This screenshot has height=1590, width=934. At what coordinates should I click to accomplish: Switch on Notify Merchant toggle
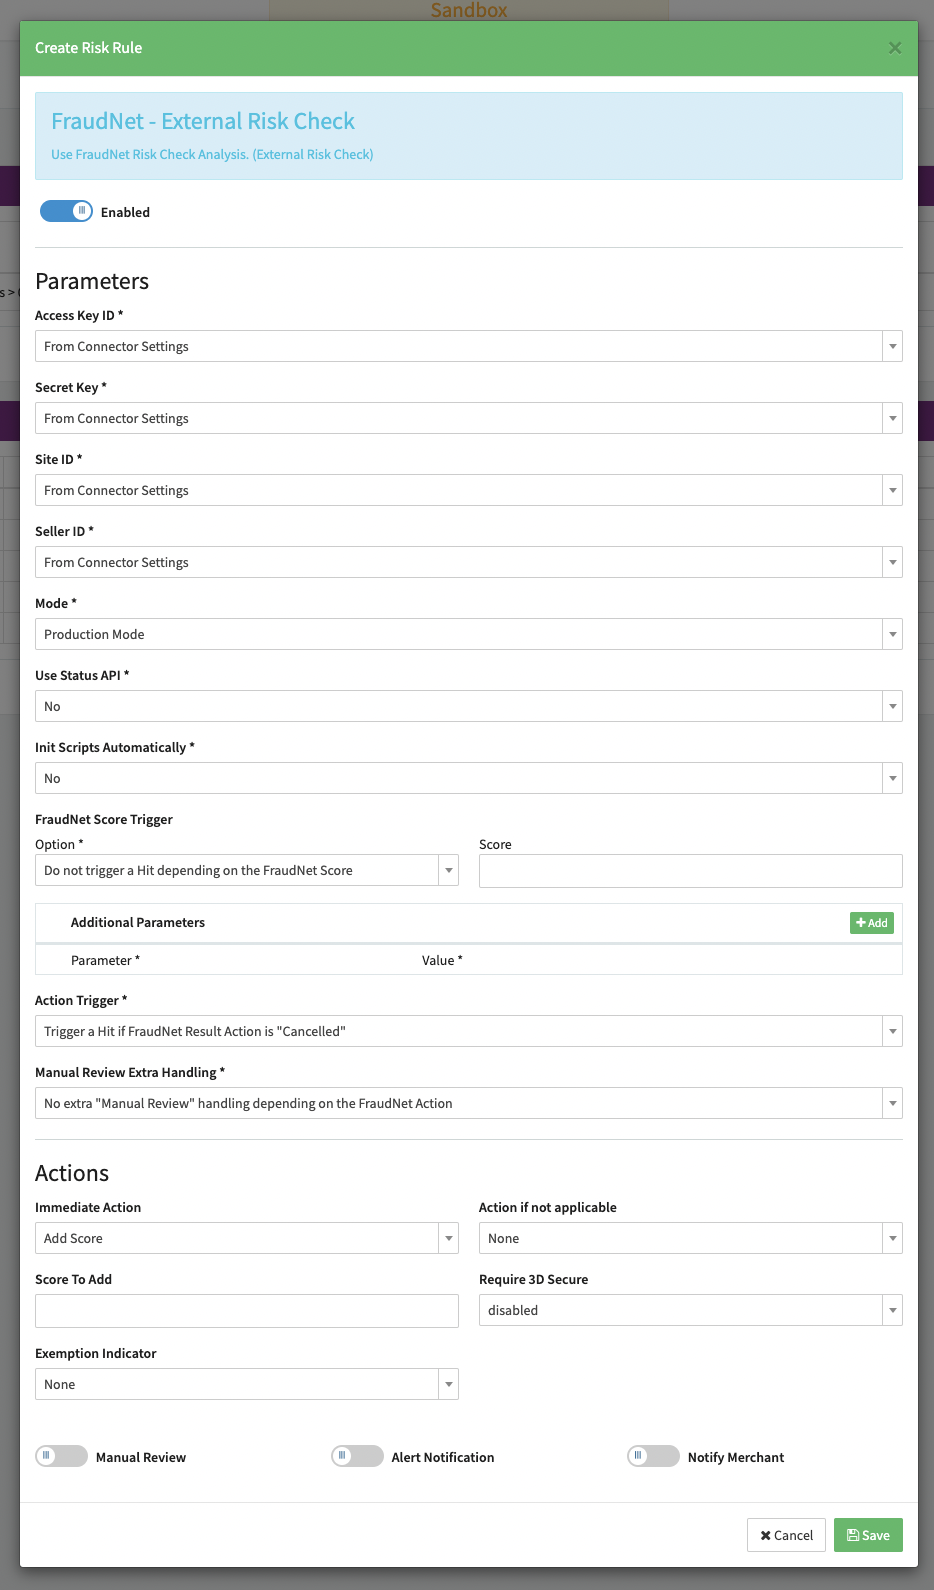tap(653, 1456)
